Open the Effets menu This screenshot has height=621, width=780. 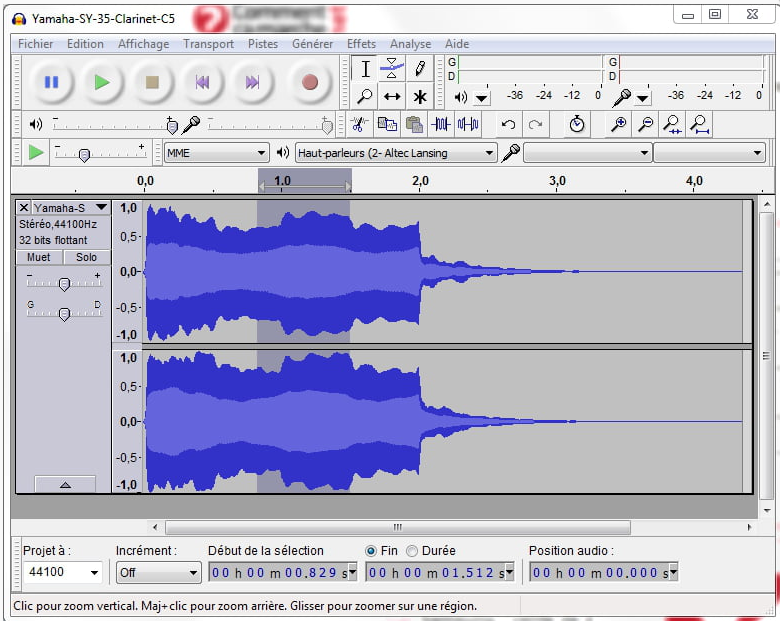click(x=361, y=44)
